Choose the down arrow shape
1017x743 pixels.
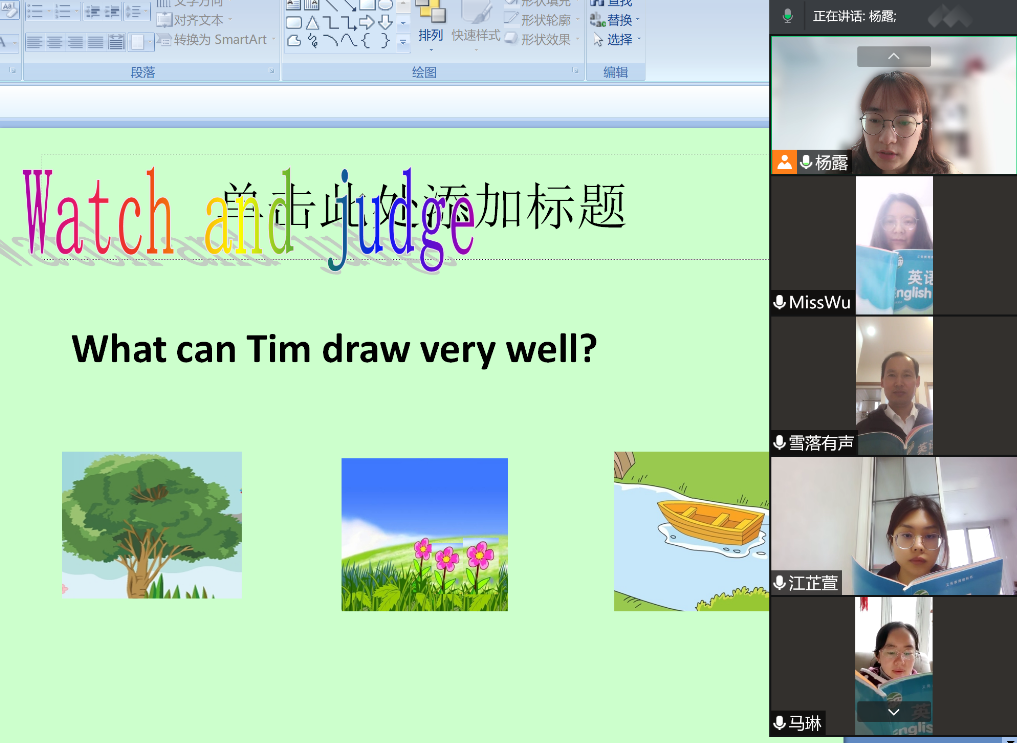coord(385,23)
